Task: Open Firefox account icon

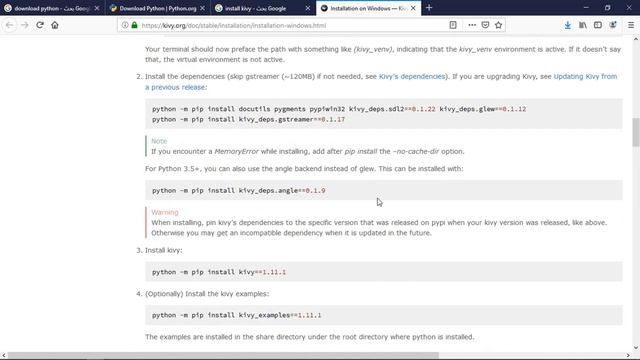Action: [x=613, y=25]
